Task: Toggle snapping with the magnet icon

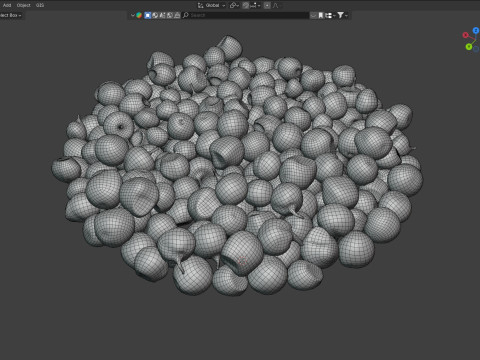Action: 246,5
